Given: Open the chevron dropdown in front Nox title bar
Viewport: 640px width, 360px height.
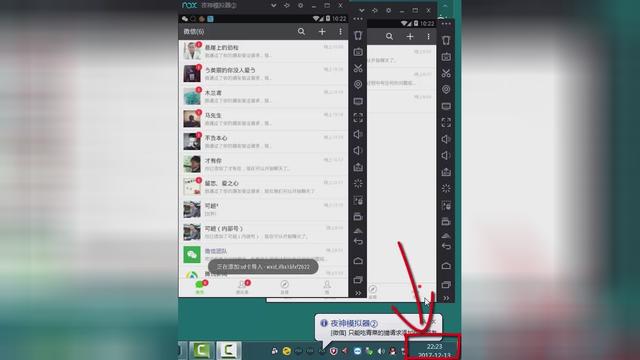Looking at the screenshot, I should 274,5.
